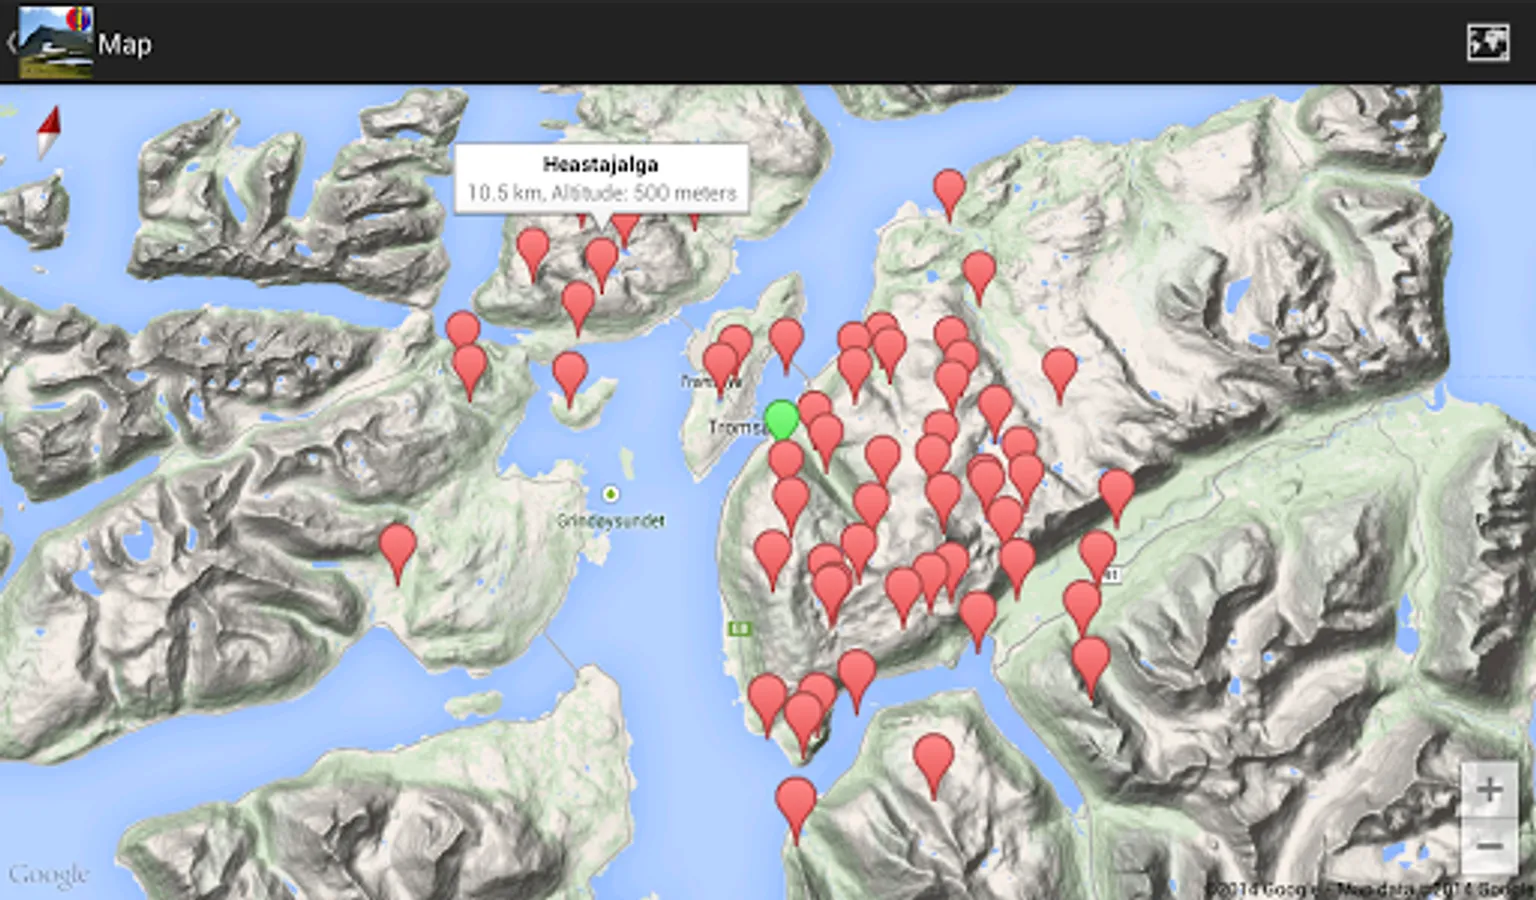Screen dimensions: 1536x900
Task: Select the green marker near Tromsø
Action: pyautogui.click(x=783, y=420)
